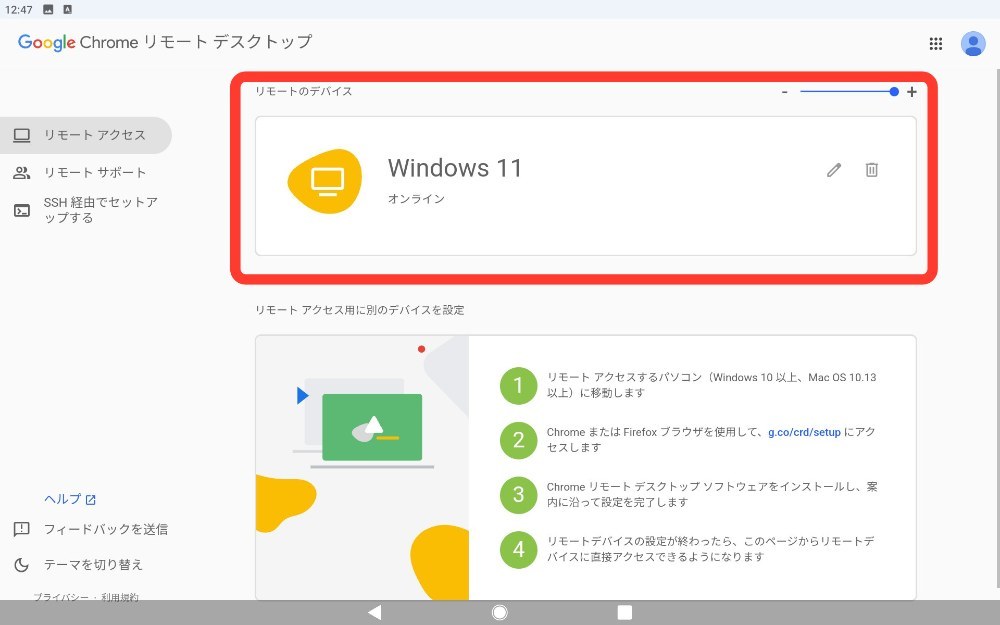Image resolution: width=1000 pixels, height=625 pixels.
Task: Click the laptop icon next to リモート アクセス
Action: point(22,135)
